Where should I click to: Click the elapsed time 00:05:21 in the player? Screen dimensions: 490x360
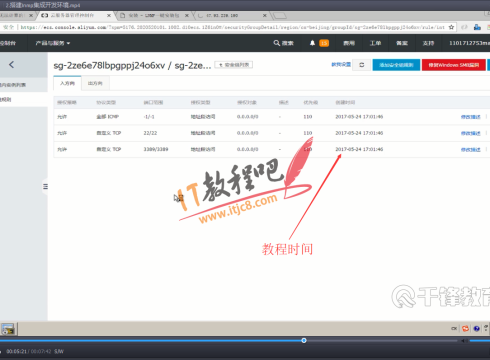16,351
